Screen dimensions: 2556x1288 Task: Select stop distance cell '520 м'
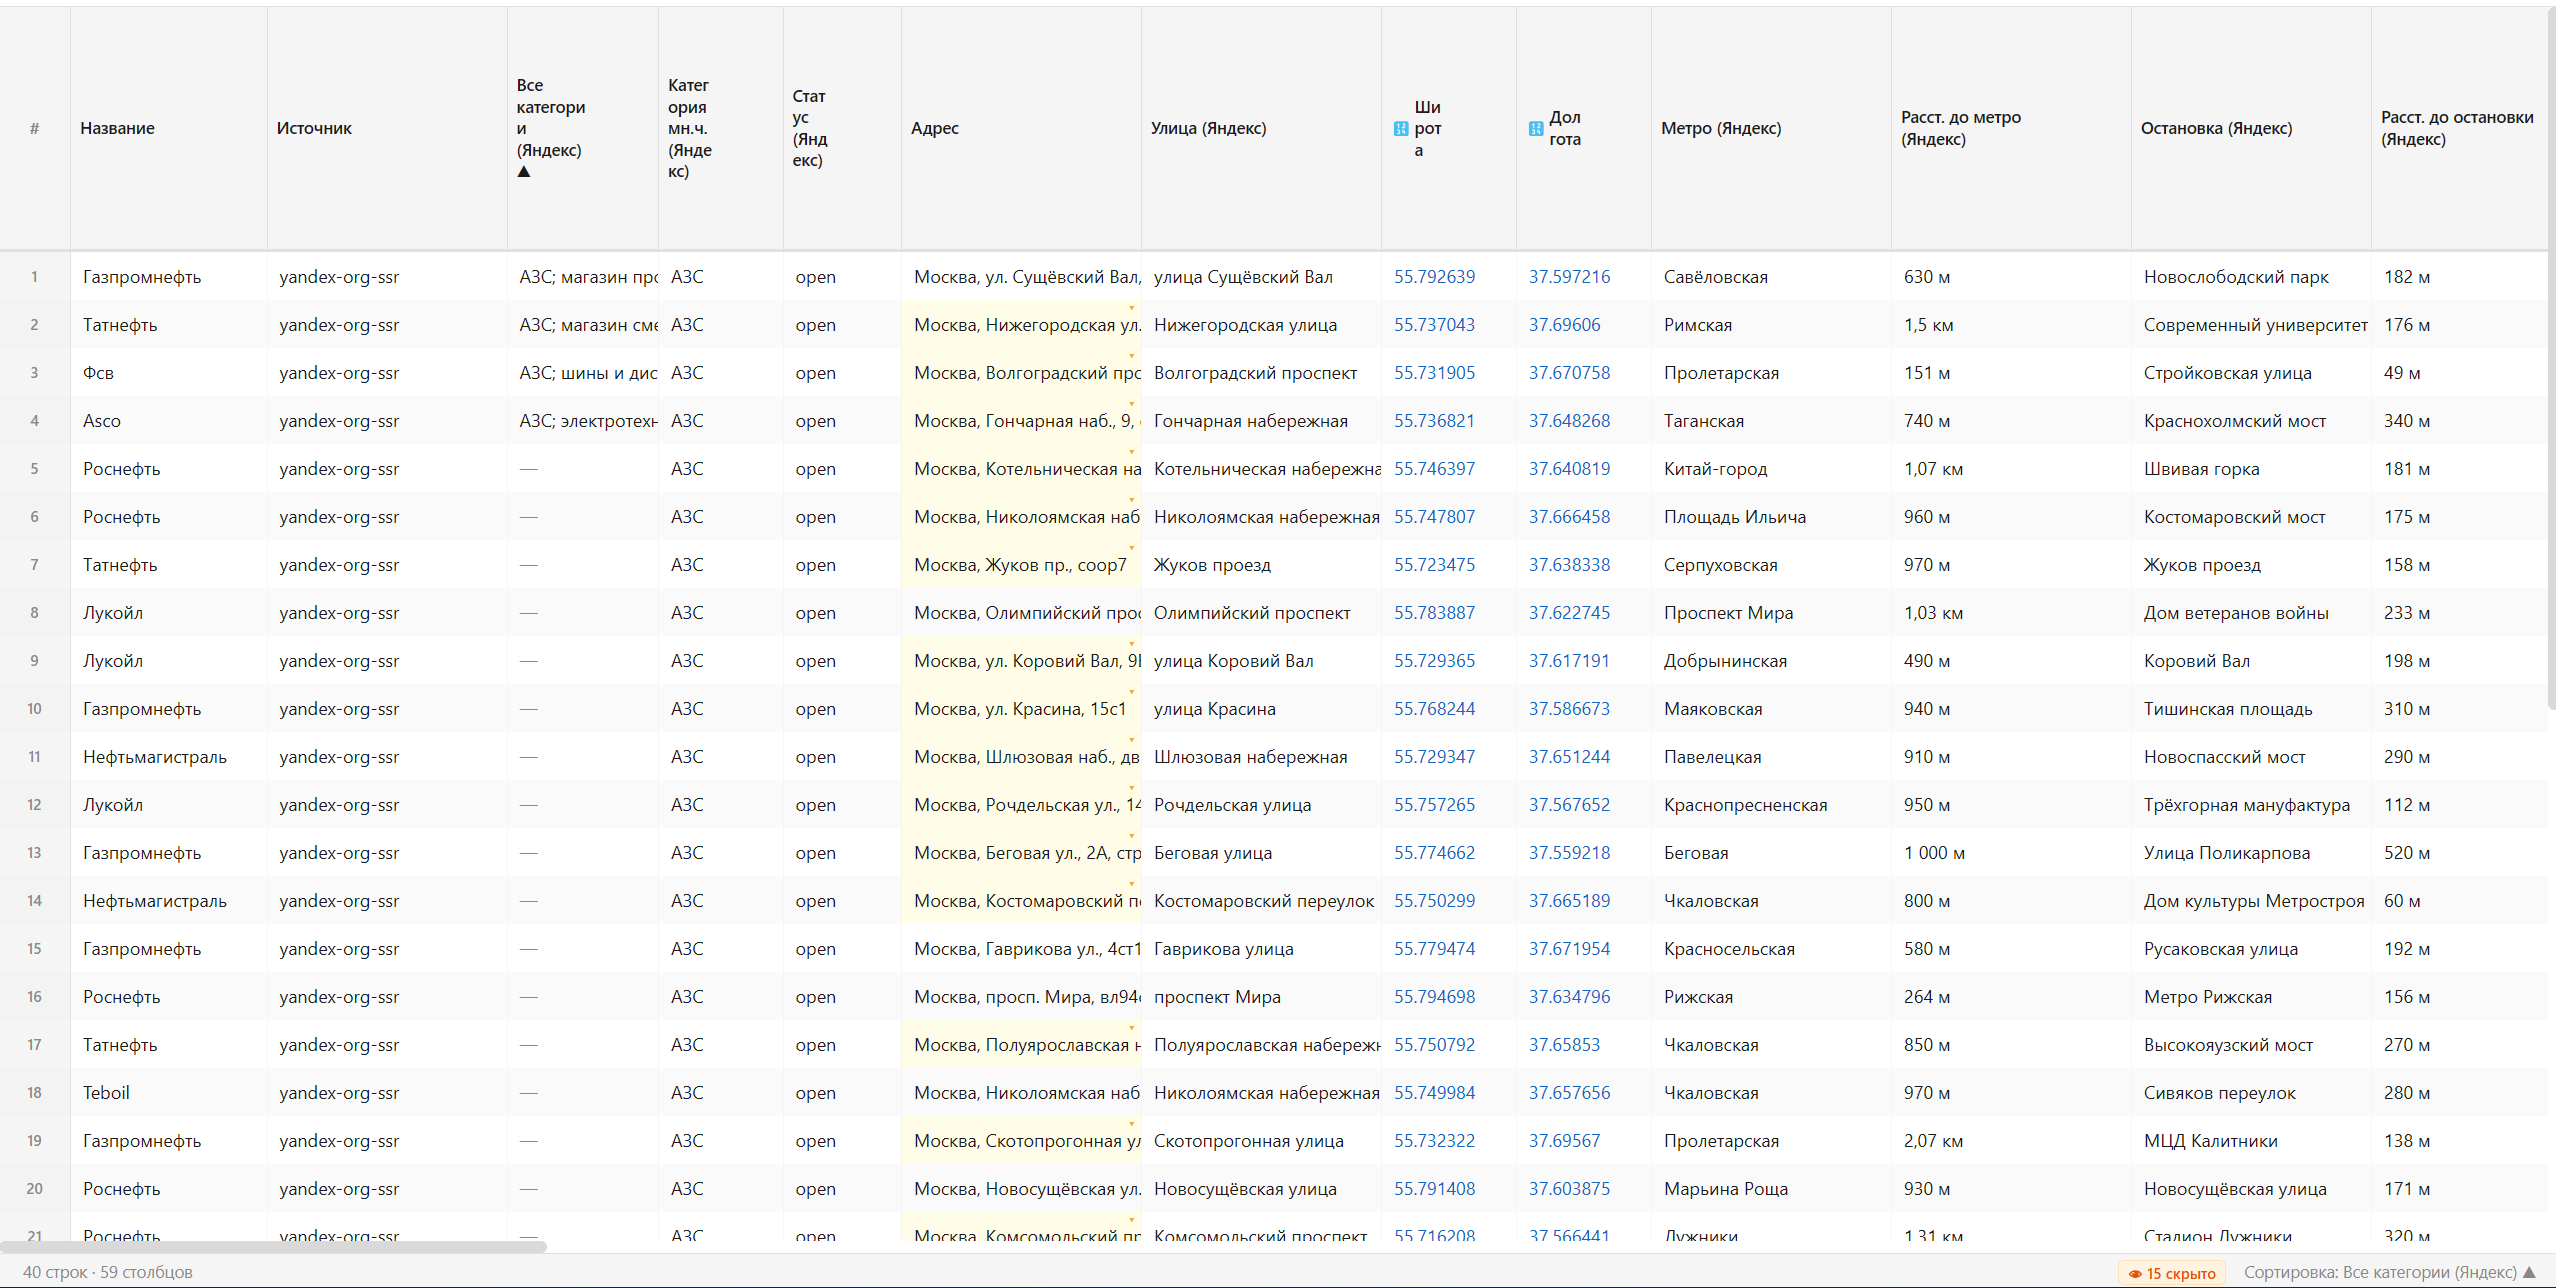(x=2459, y=853)
